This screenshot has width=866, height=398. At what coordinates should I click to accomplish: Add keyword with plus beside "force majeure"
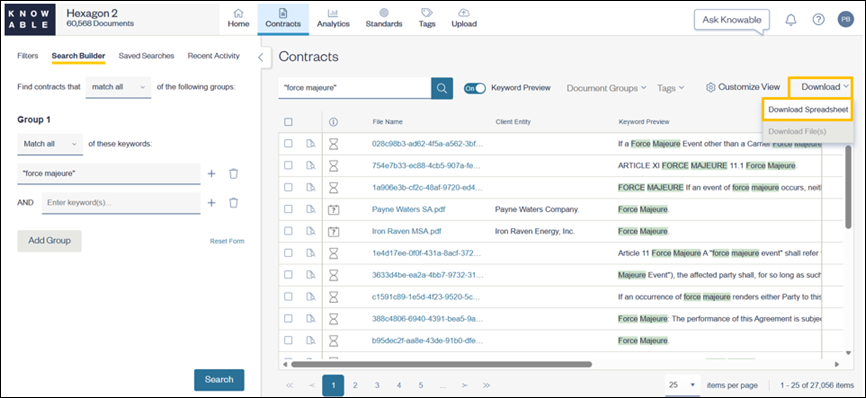click(211, 173)
